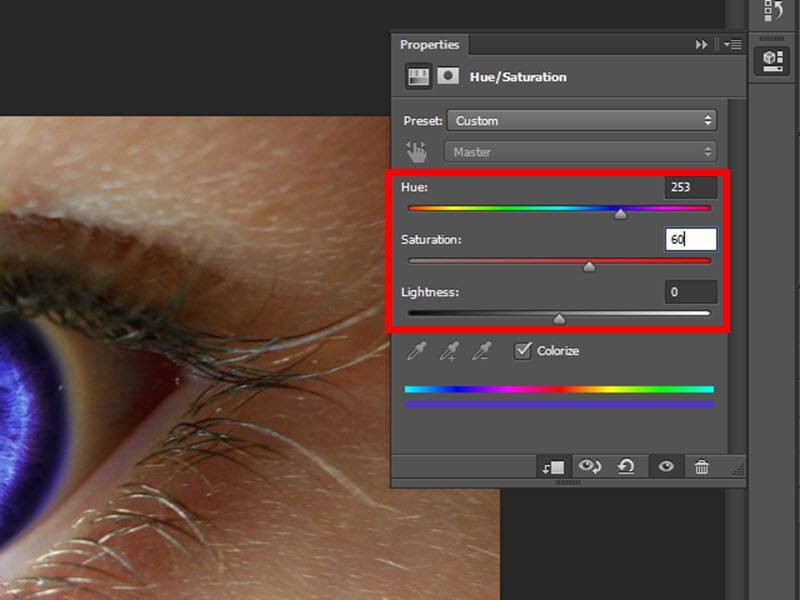Image resolution: width=800 pixels, height=600 pixels.
Task: Select the on-image targeted adjustment hand tool
Action: click(x=415, y=152)
